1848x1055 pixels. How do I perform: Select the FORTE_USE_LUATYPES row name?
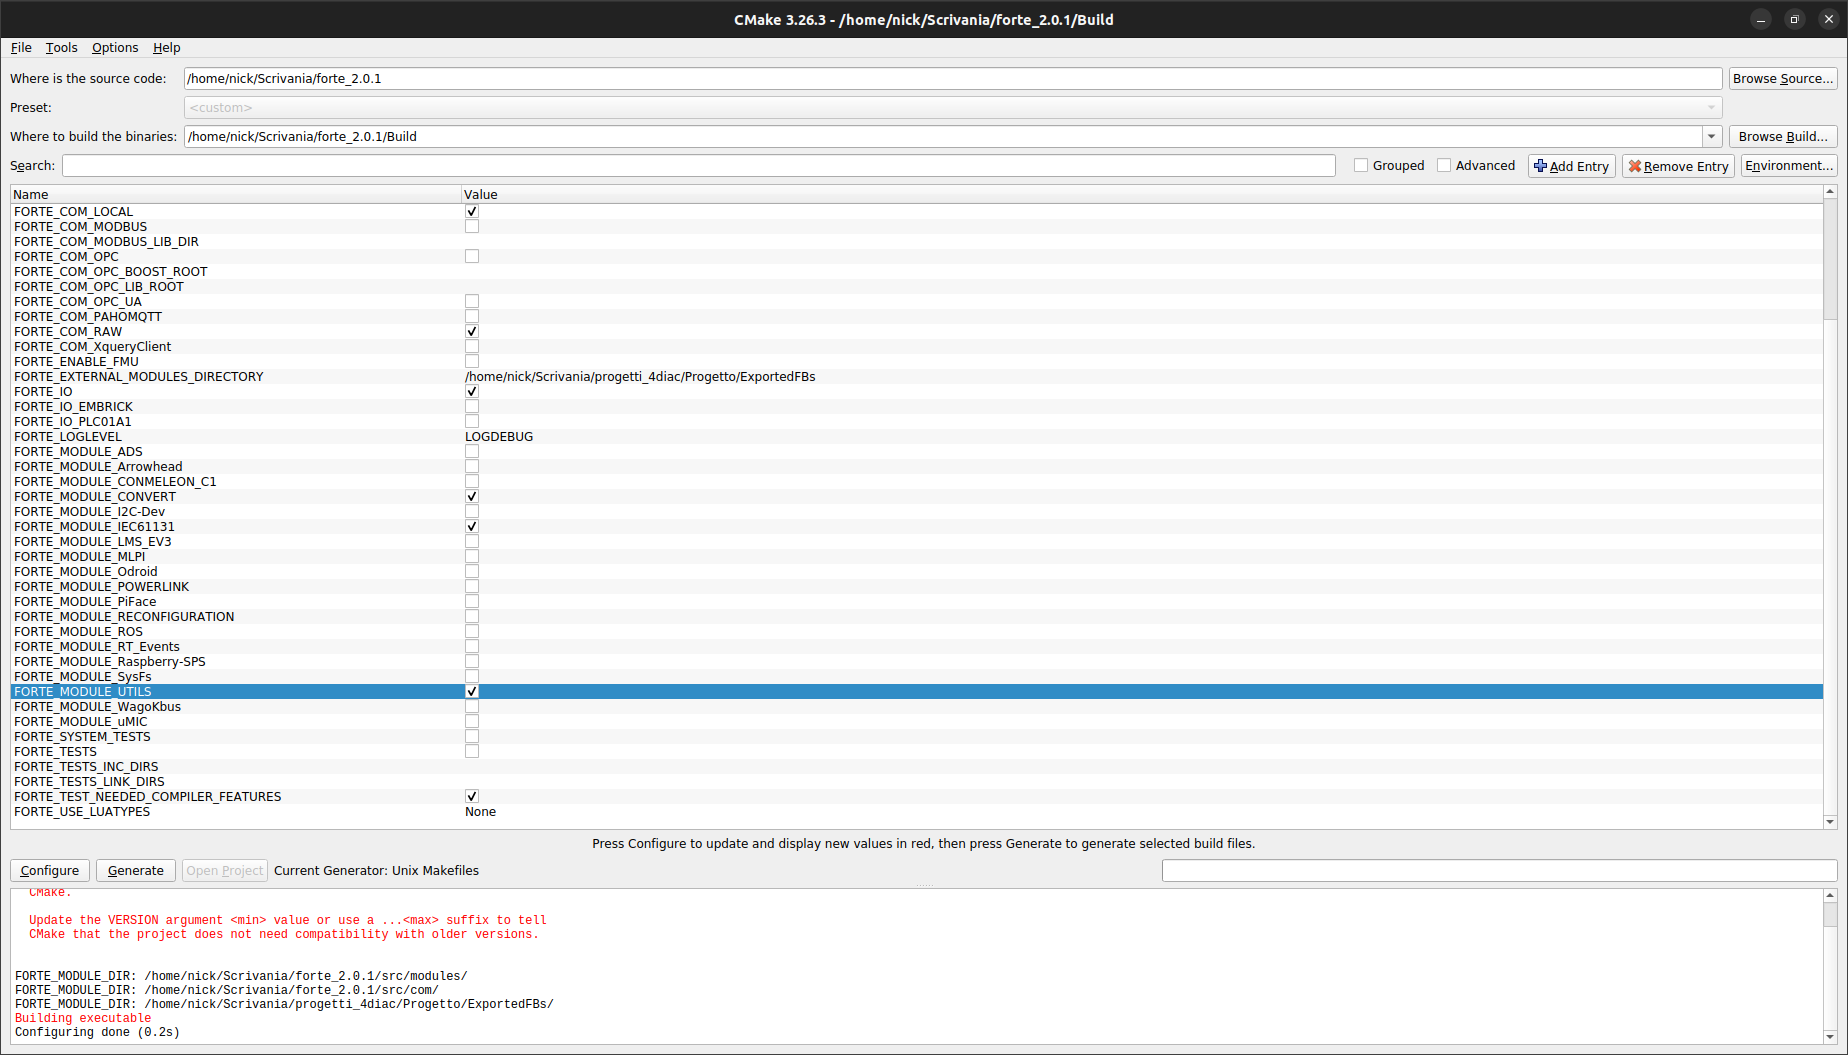pos(82,811)
